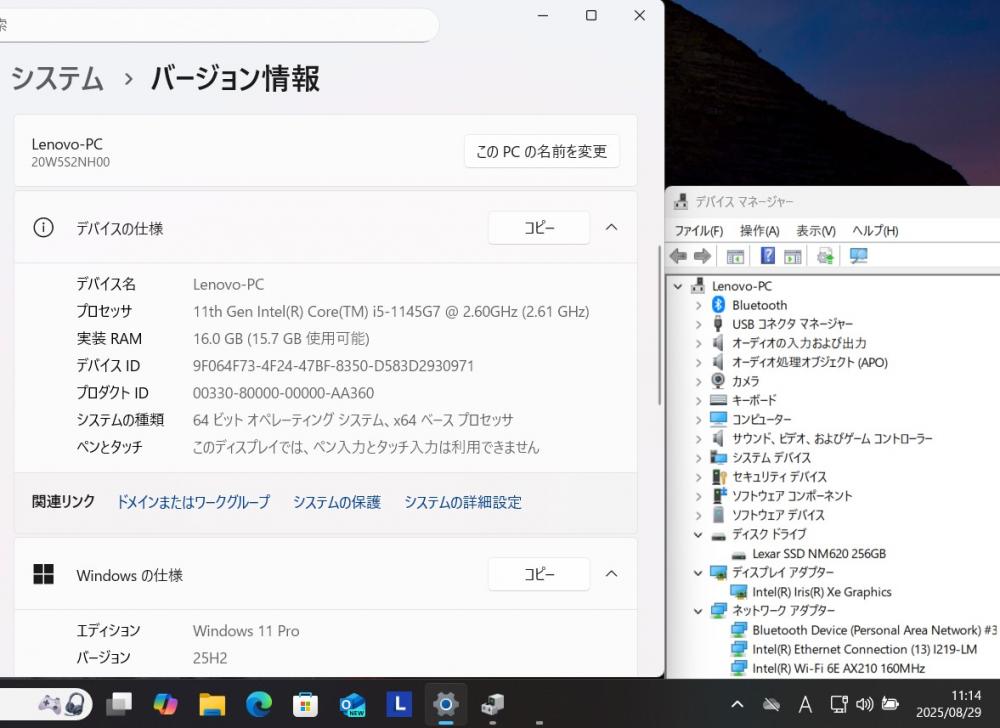1000x728 pixels.
Task: Open the ヘルプ(H) menu
Action: [875, 230]
